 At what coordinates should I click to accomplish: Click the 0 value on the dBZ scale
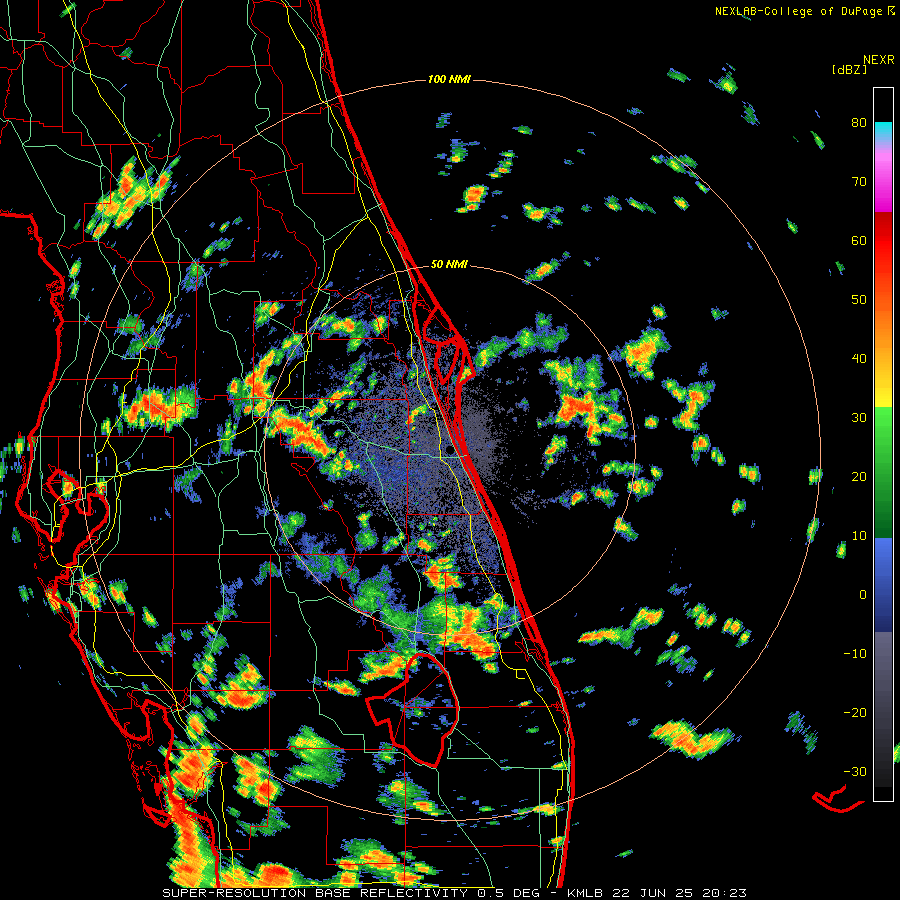(x=863, y=595)
